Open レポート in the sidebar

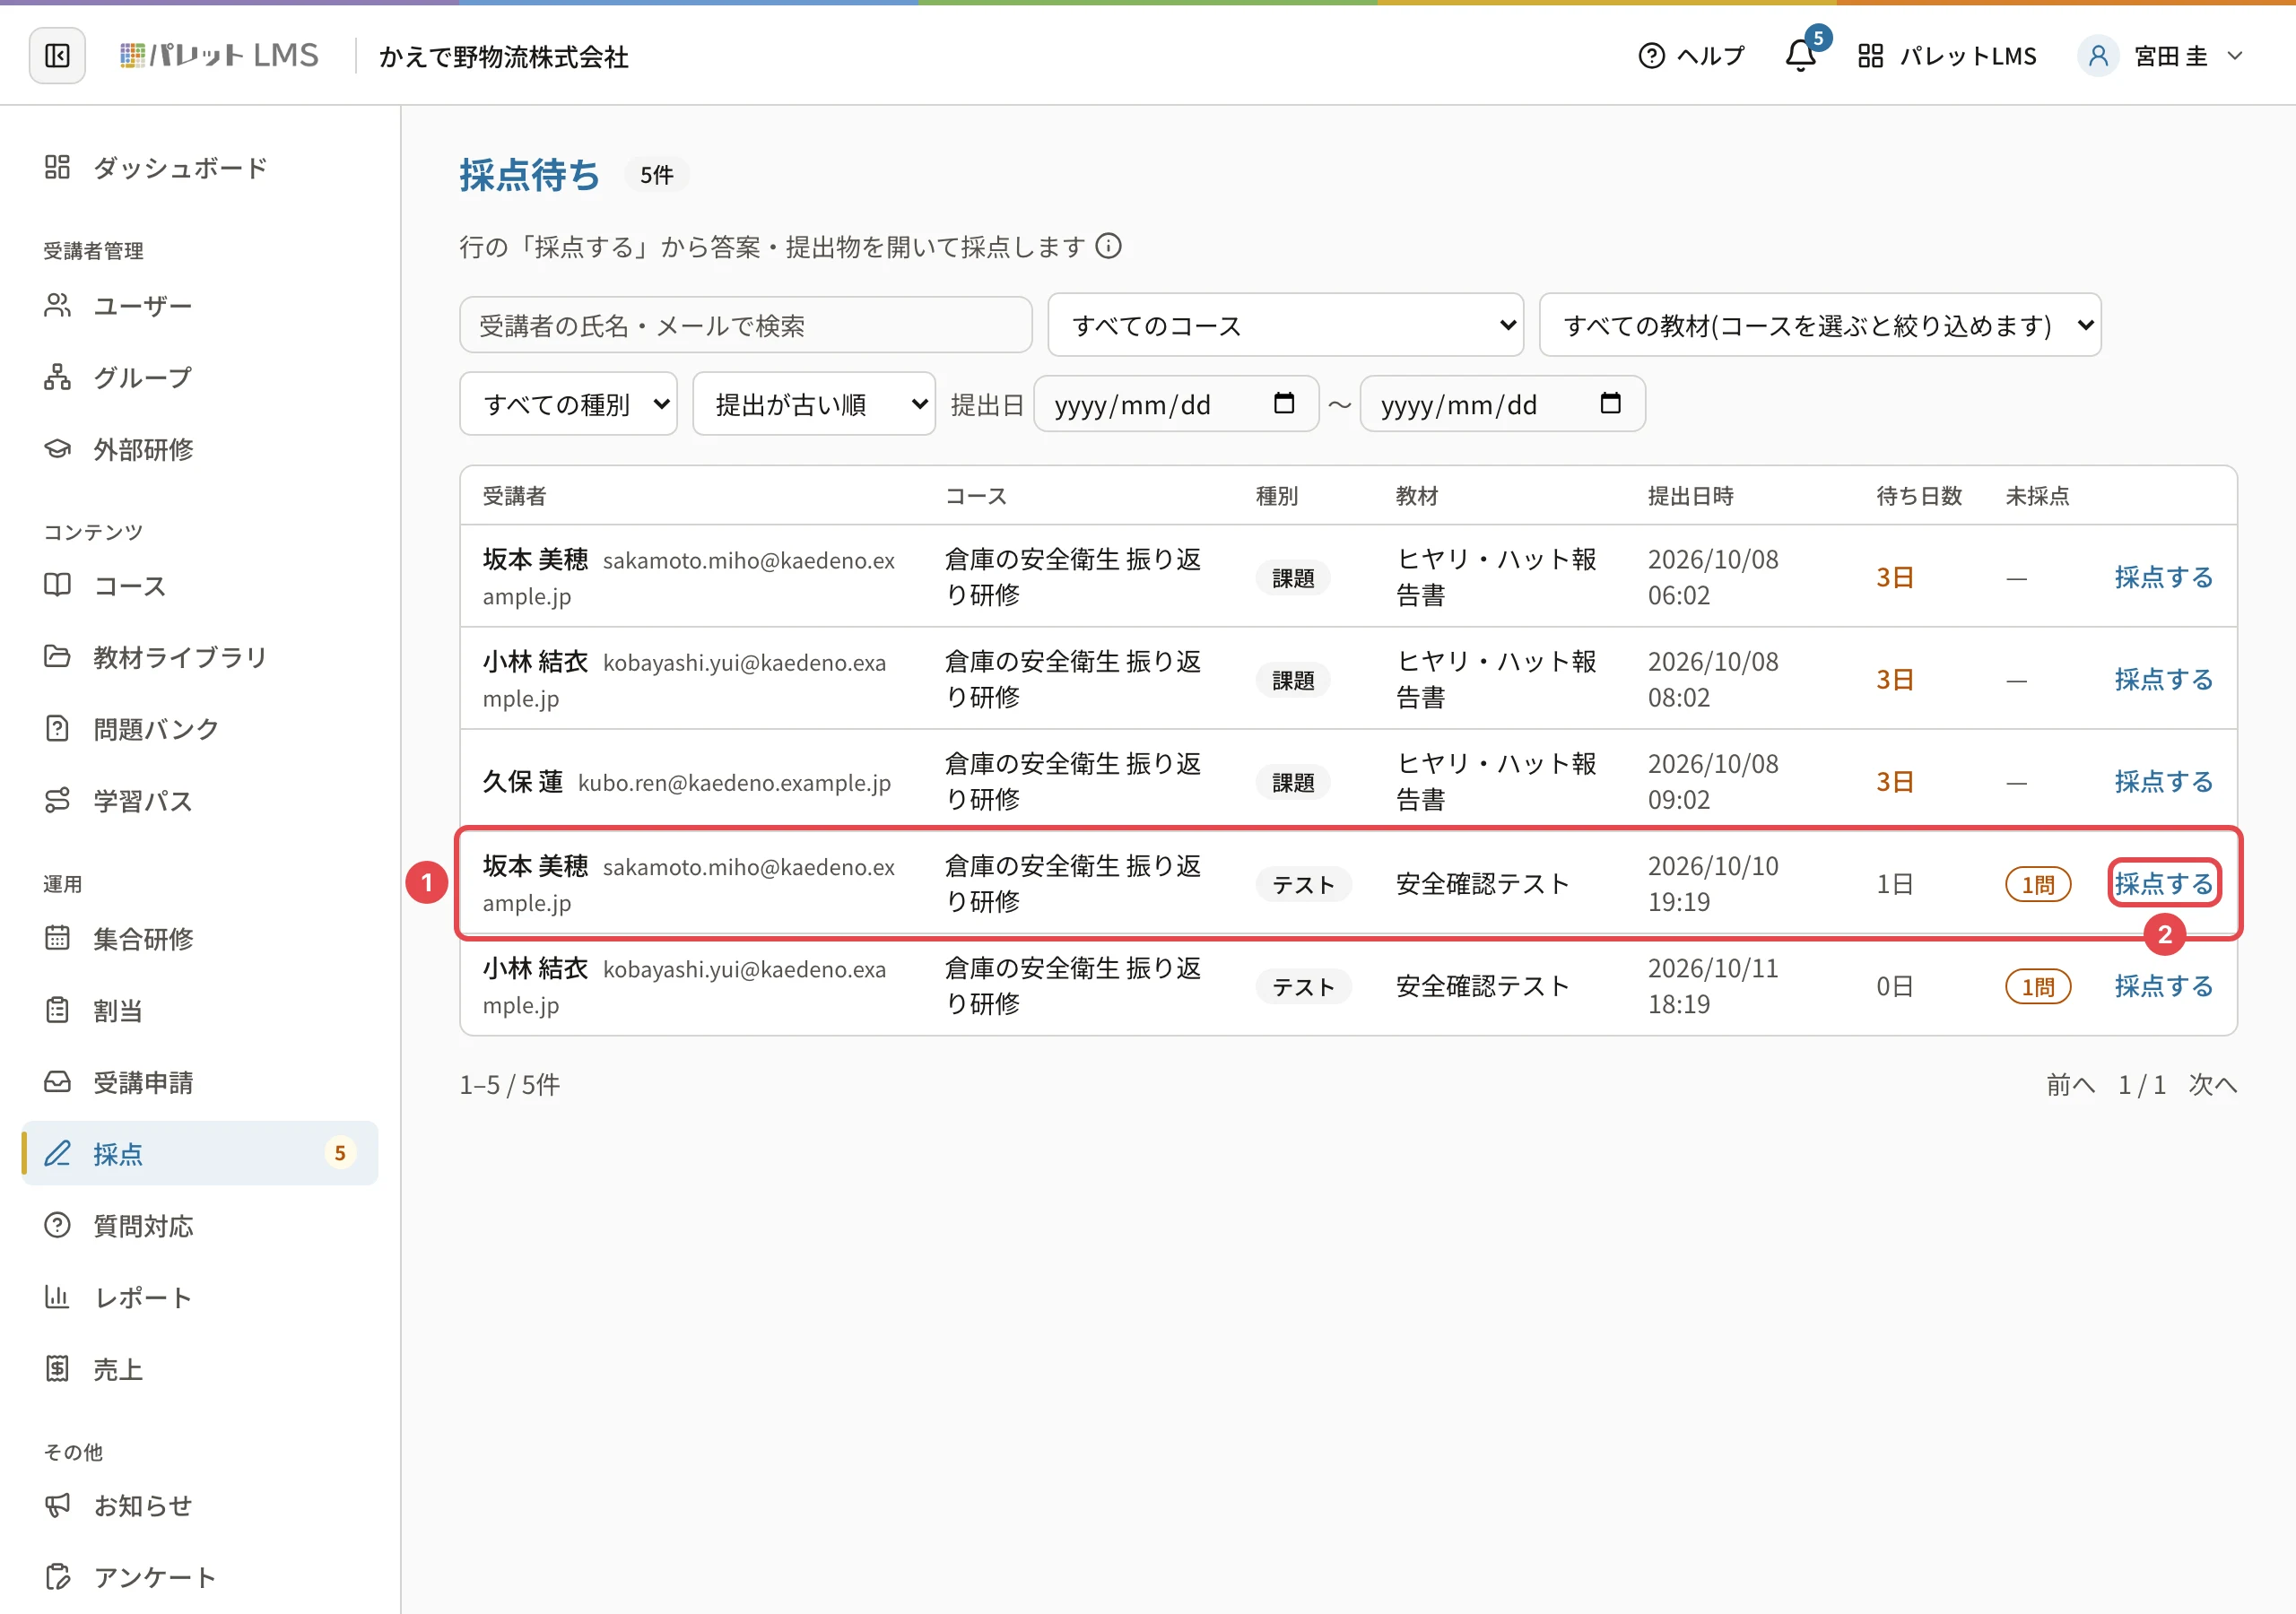[200, 1297]
